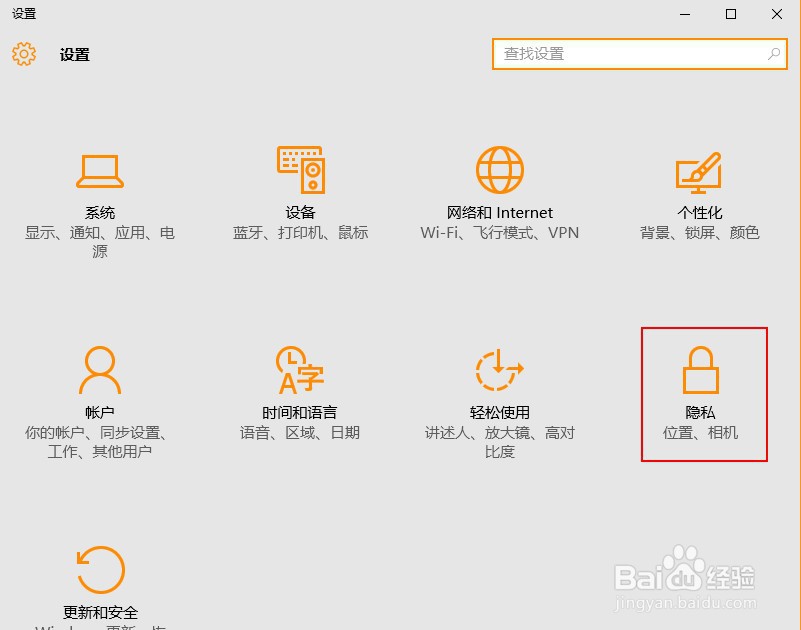Open the 个性化 paintbrush icon
Screen dimensions: 801x630
699,172
